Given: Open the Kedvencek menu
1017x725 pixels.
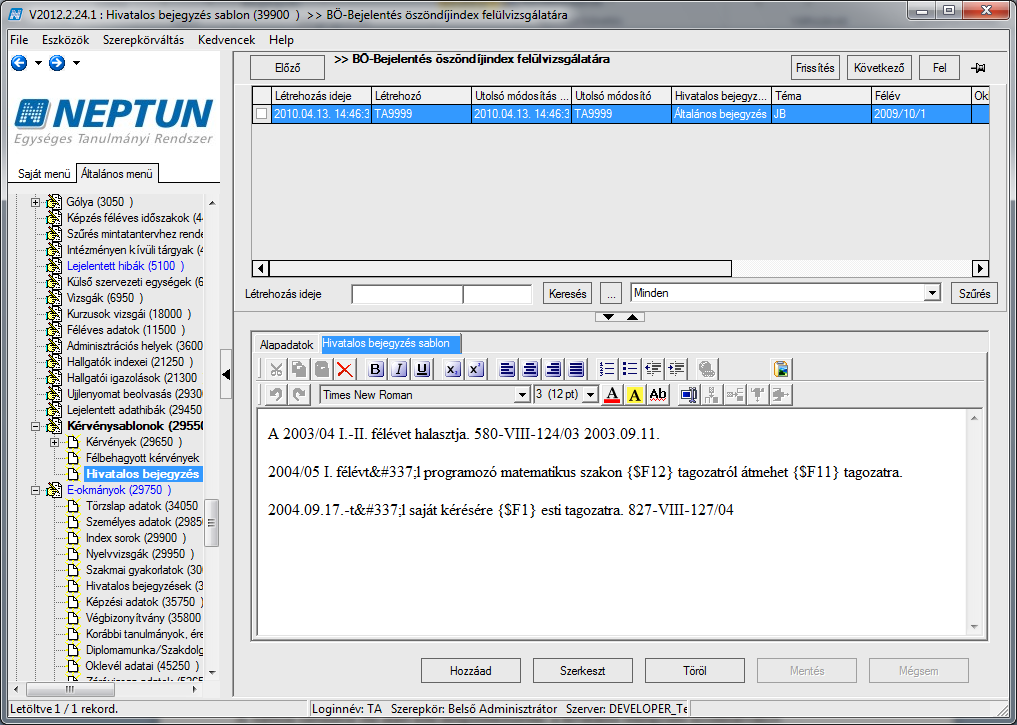Looking at the screenshot, I should (x=226, y=40).
